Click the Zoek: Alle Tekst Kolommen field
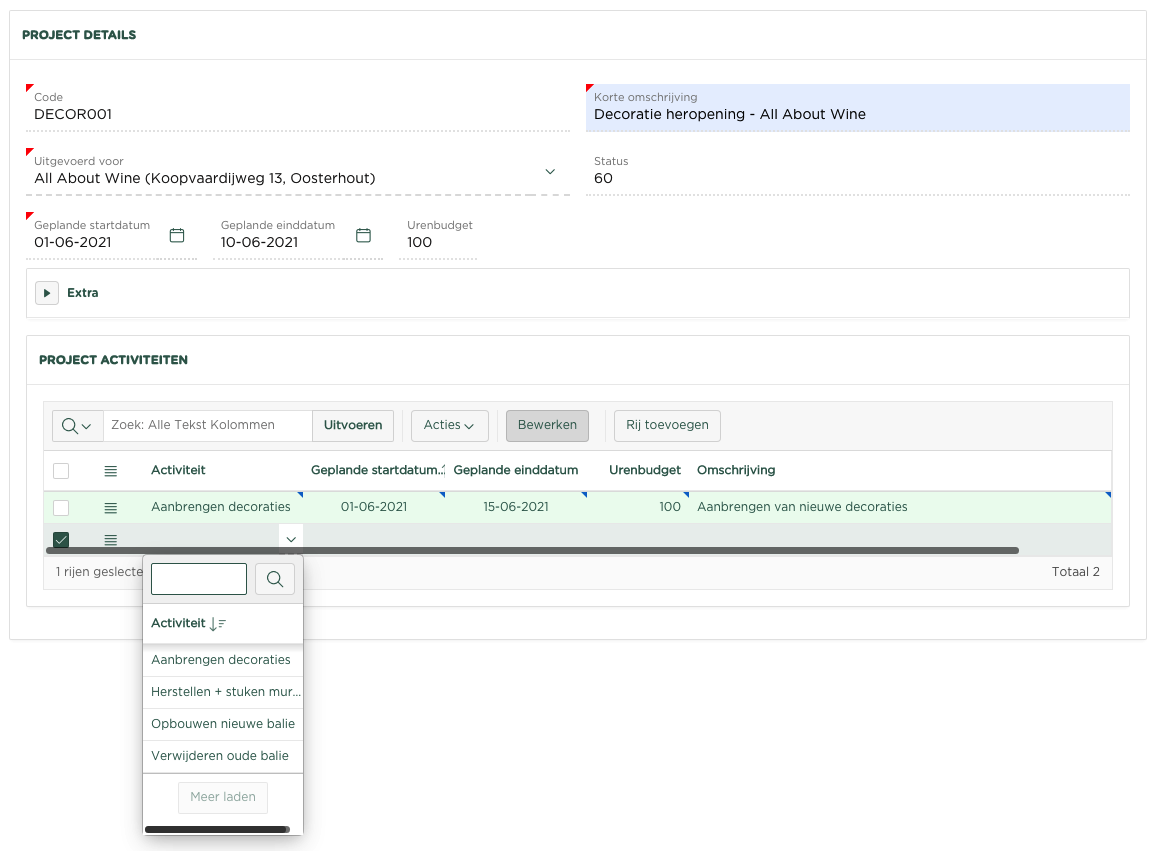The image size is (1153, 851). point(207,425)
